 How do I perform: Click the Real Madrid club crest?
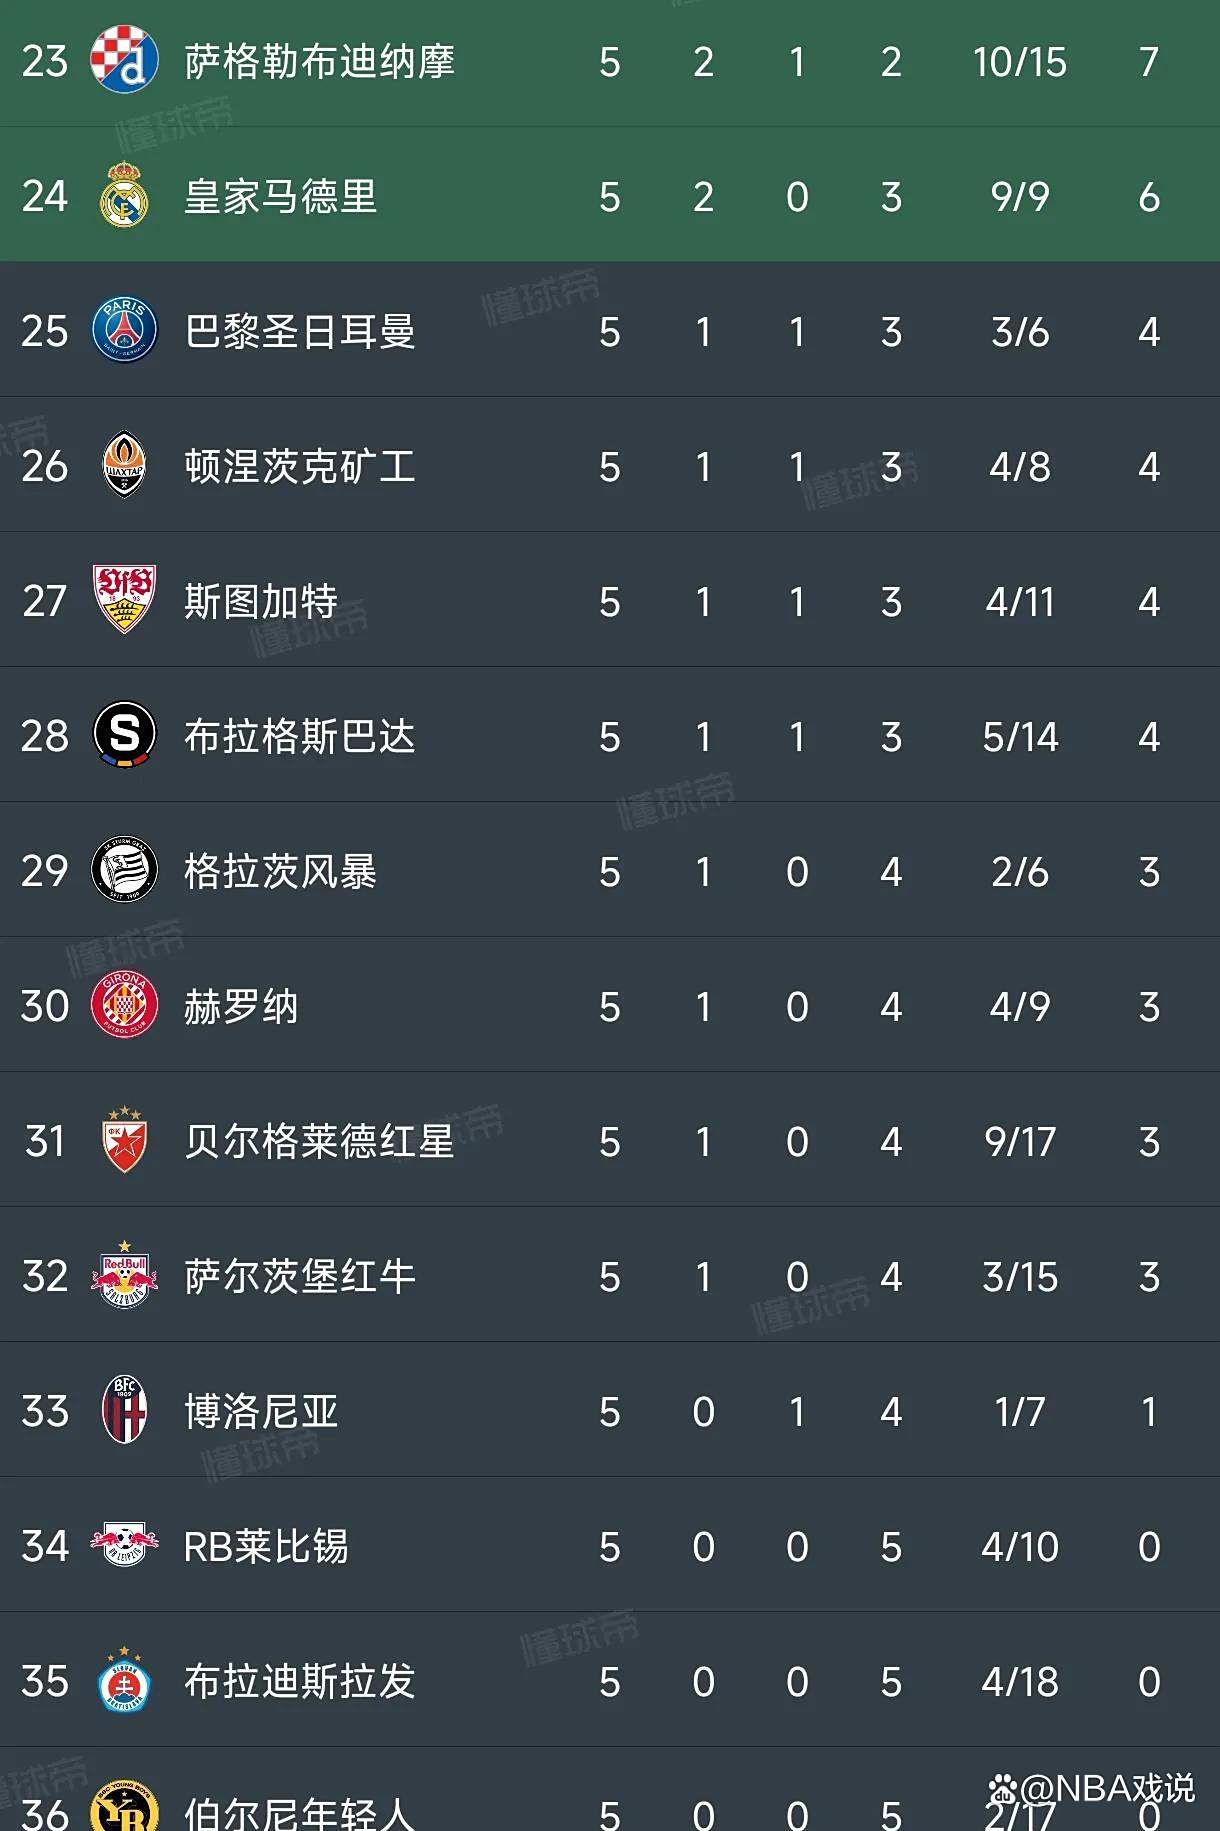pos(123,196)
